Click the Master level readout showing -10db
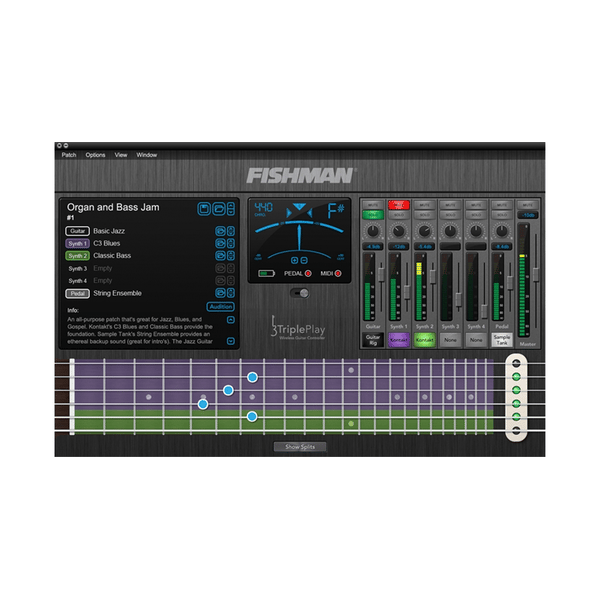Image resolution: width=600 pixels, height=600 pixels. click(528, 215)
